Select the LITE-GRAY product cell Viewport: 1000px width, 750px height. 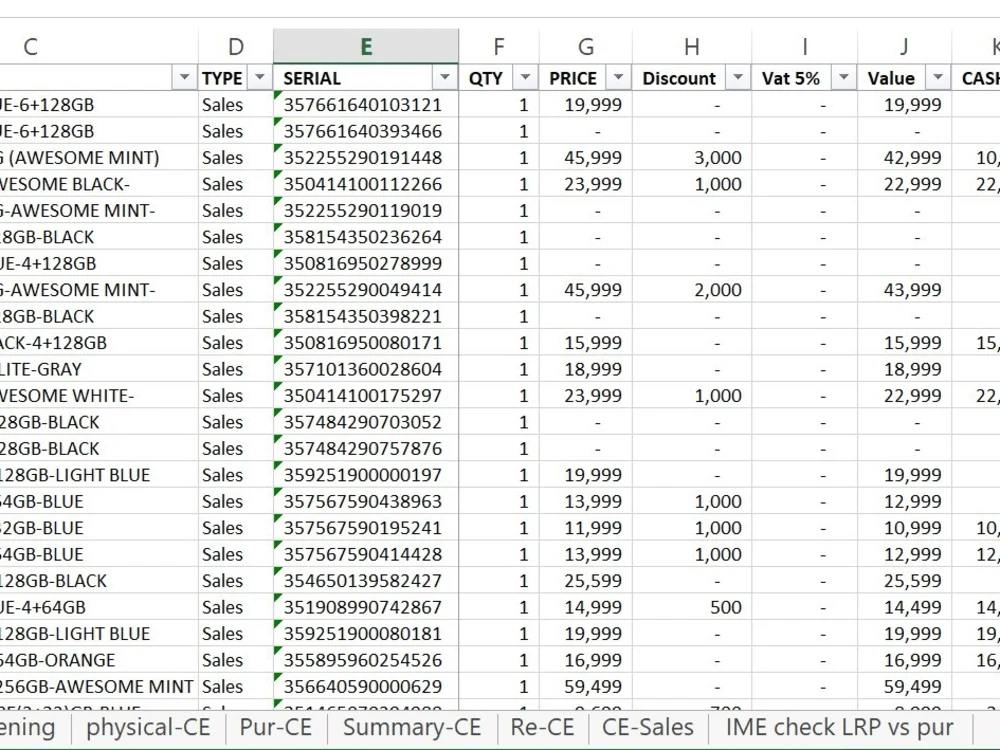99,369
